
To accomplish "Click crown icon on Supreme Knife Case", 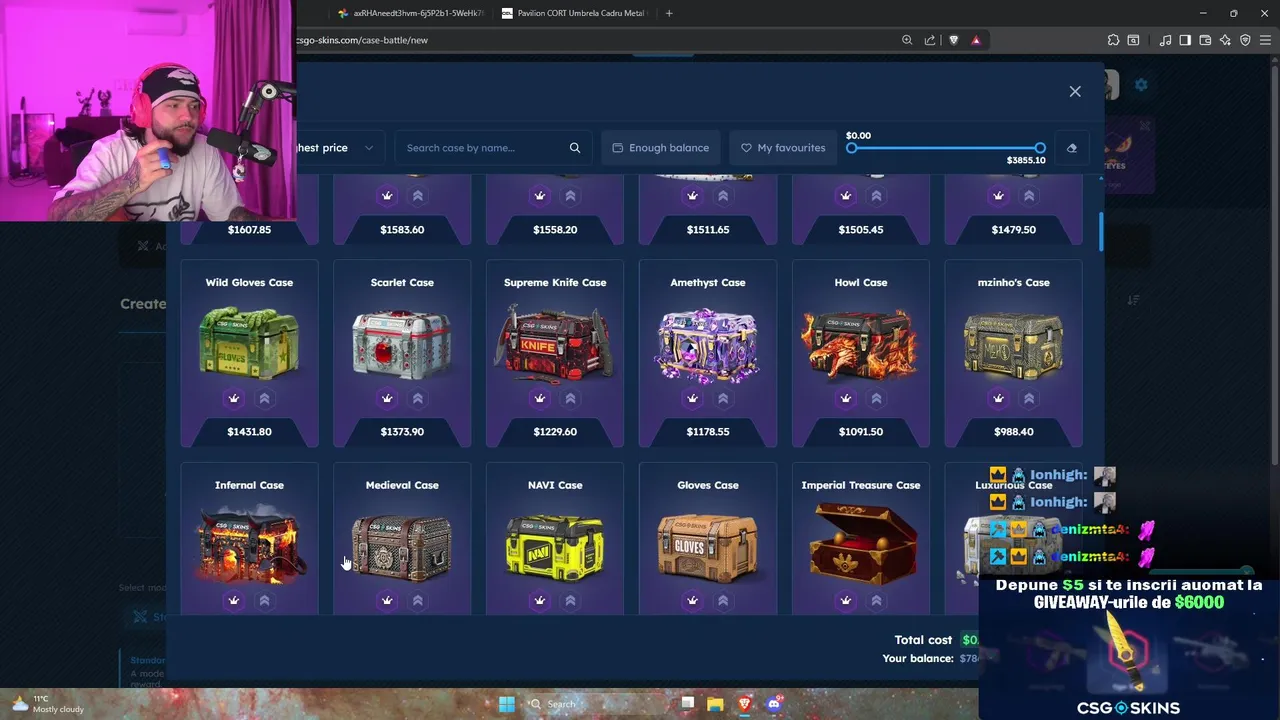I will (540, 398).
